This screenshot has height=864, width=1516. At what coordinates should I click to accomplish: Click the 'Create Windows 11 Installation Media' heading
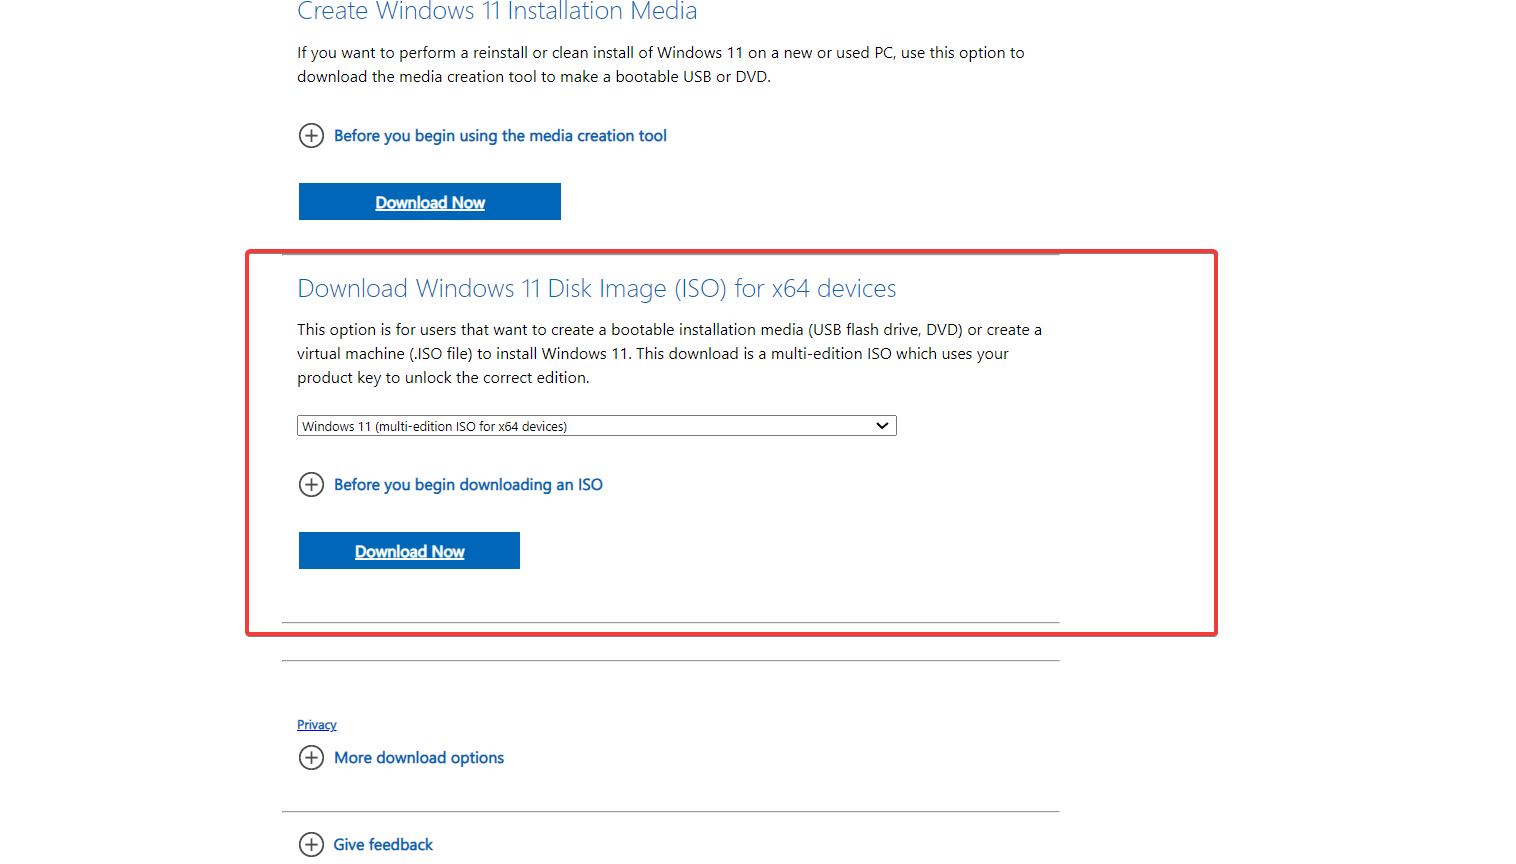pos(497,11)
